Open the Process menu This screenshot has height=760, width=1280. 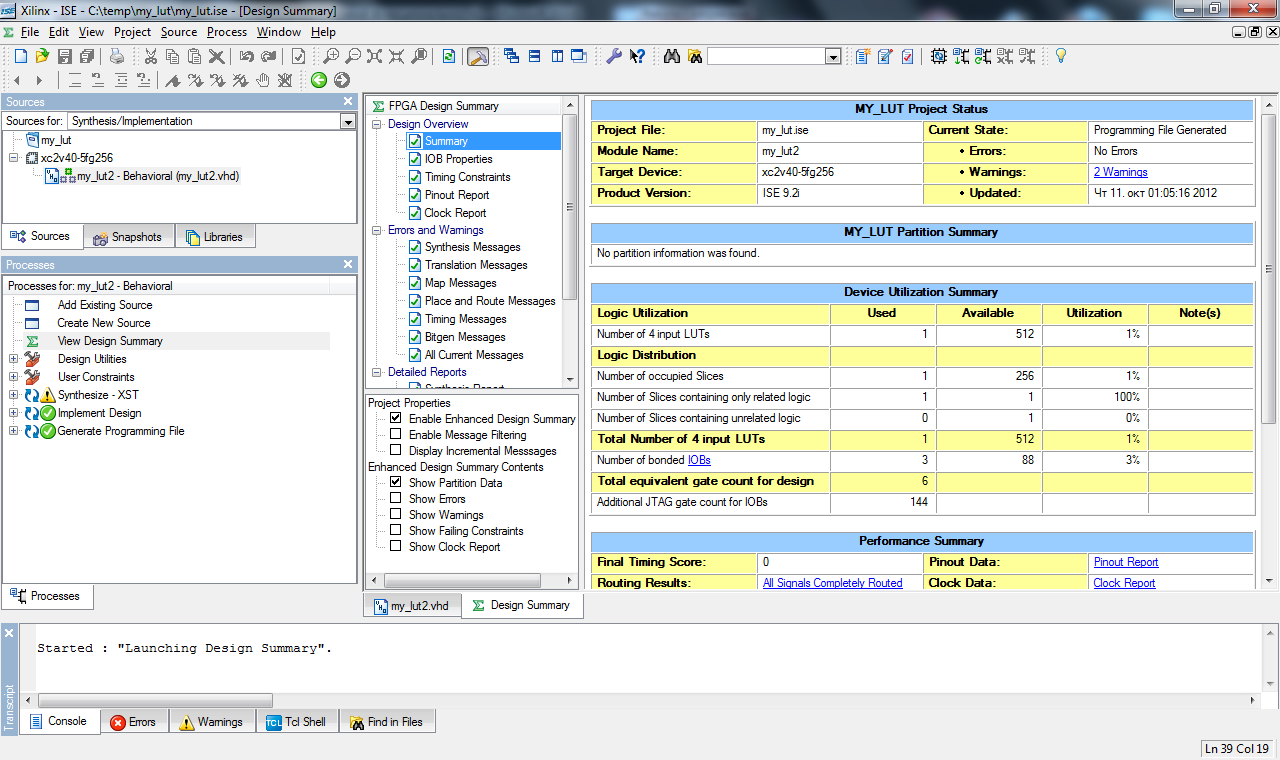point(227,32)
